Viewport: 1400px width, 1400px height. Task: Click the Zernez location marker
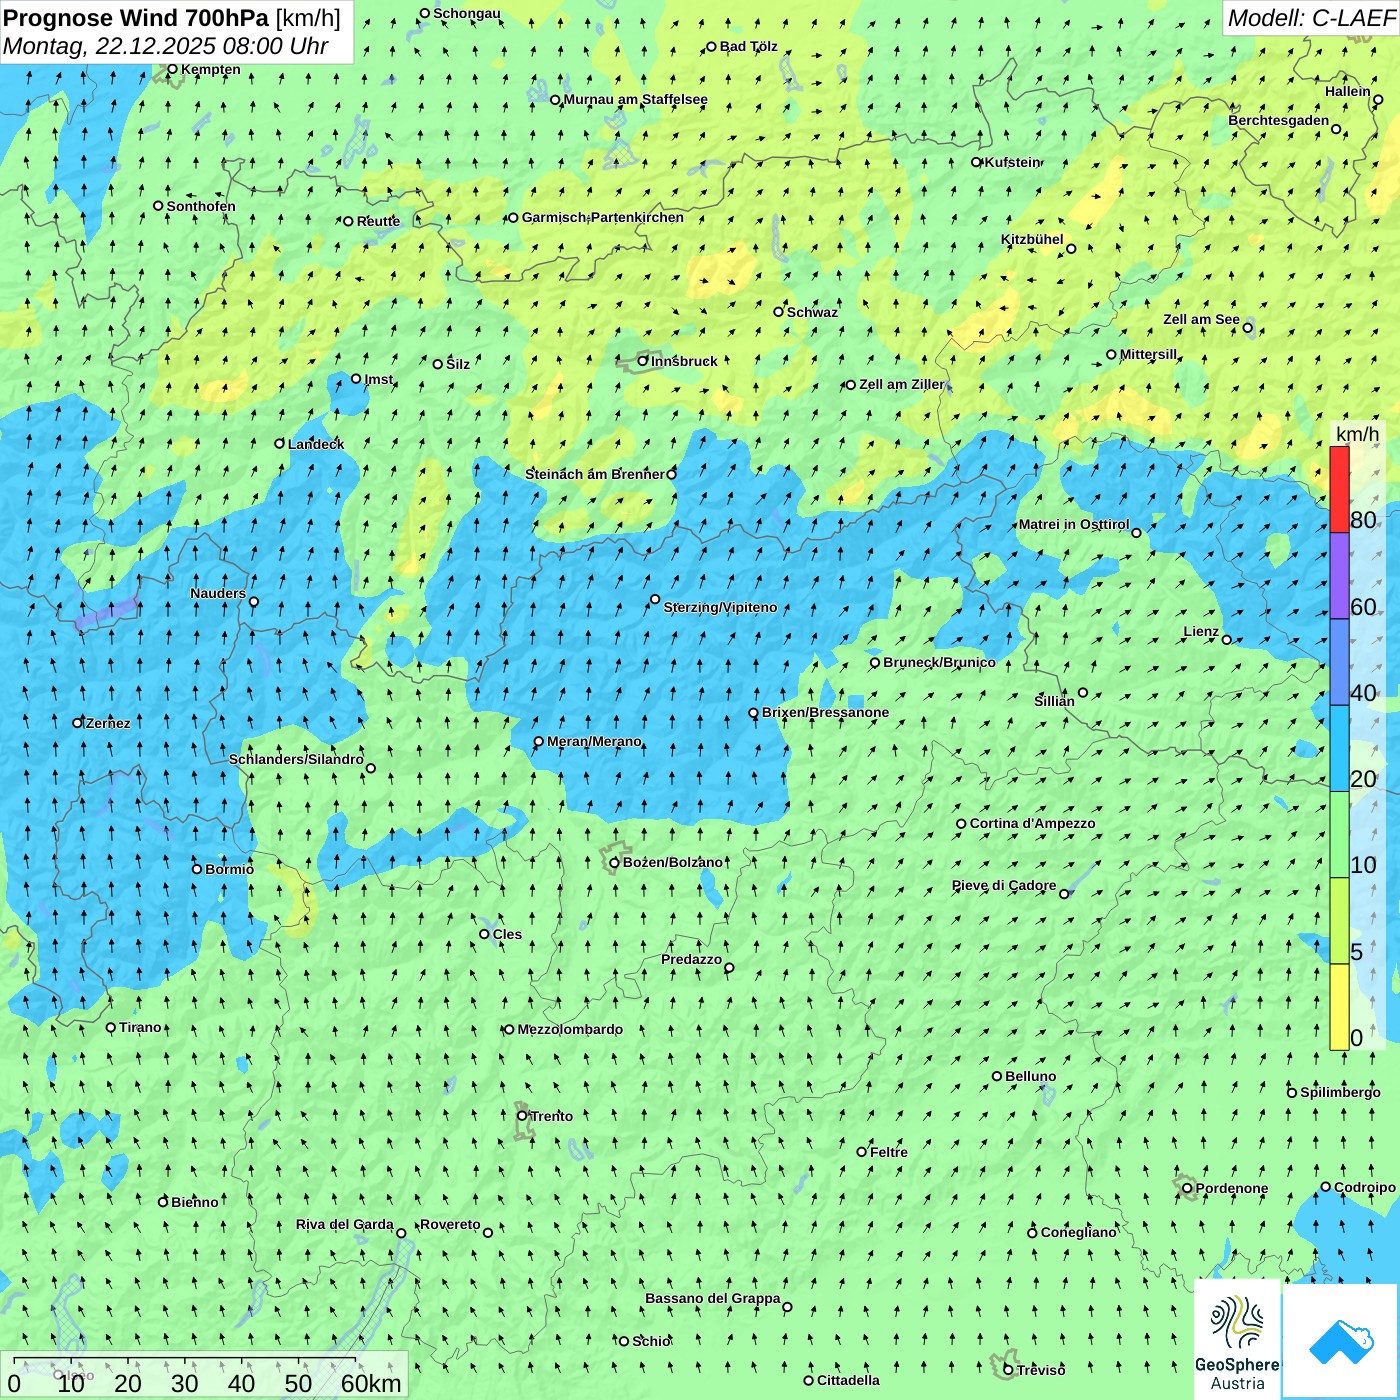(78, 723)
